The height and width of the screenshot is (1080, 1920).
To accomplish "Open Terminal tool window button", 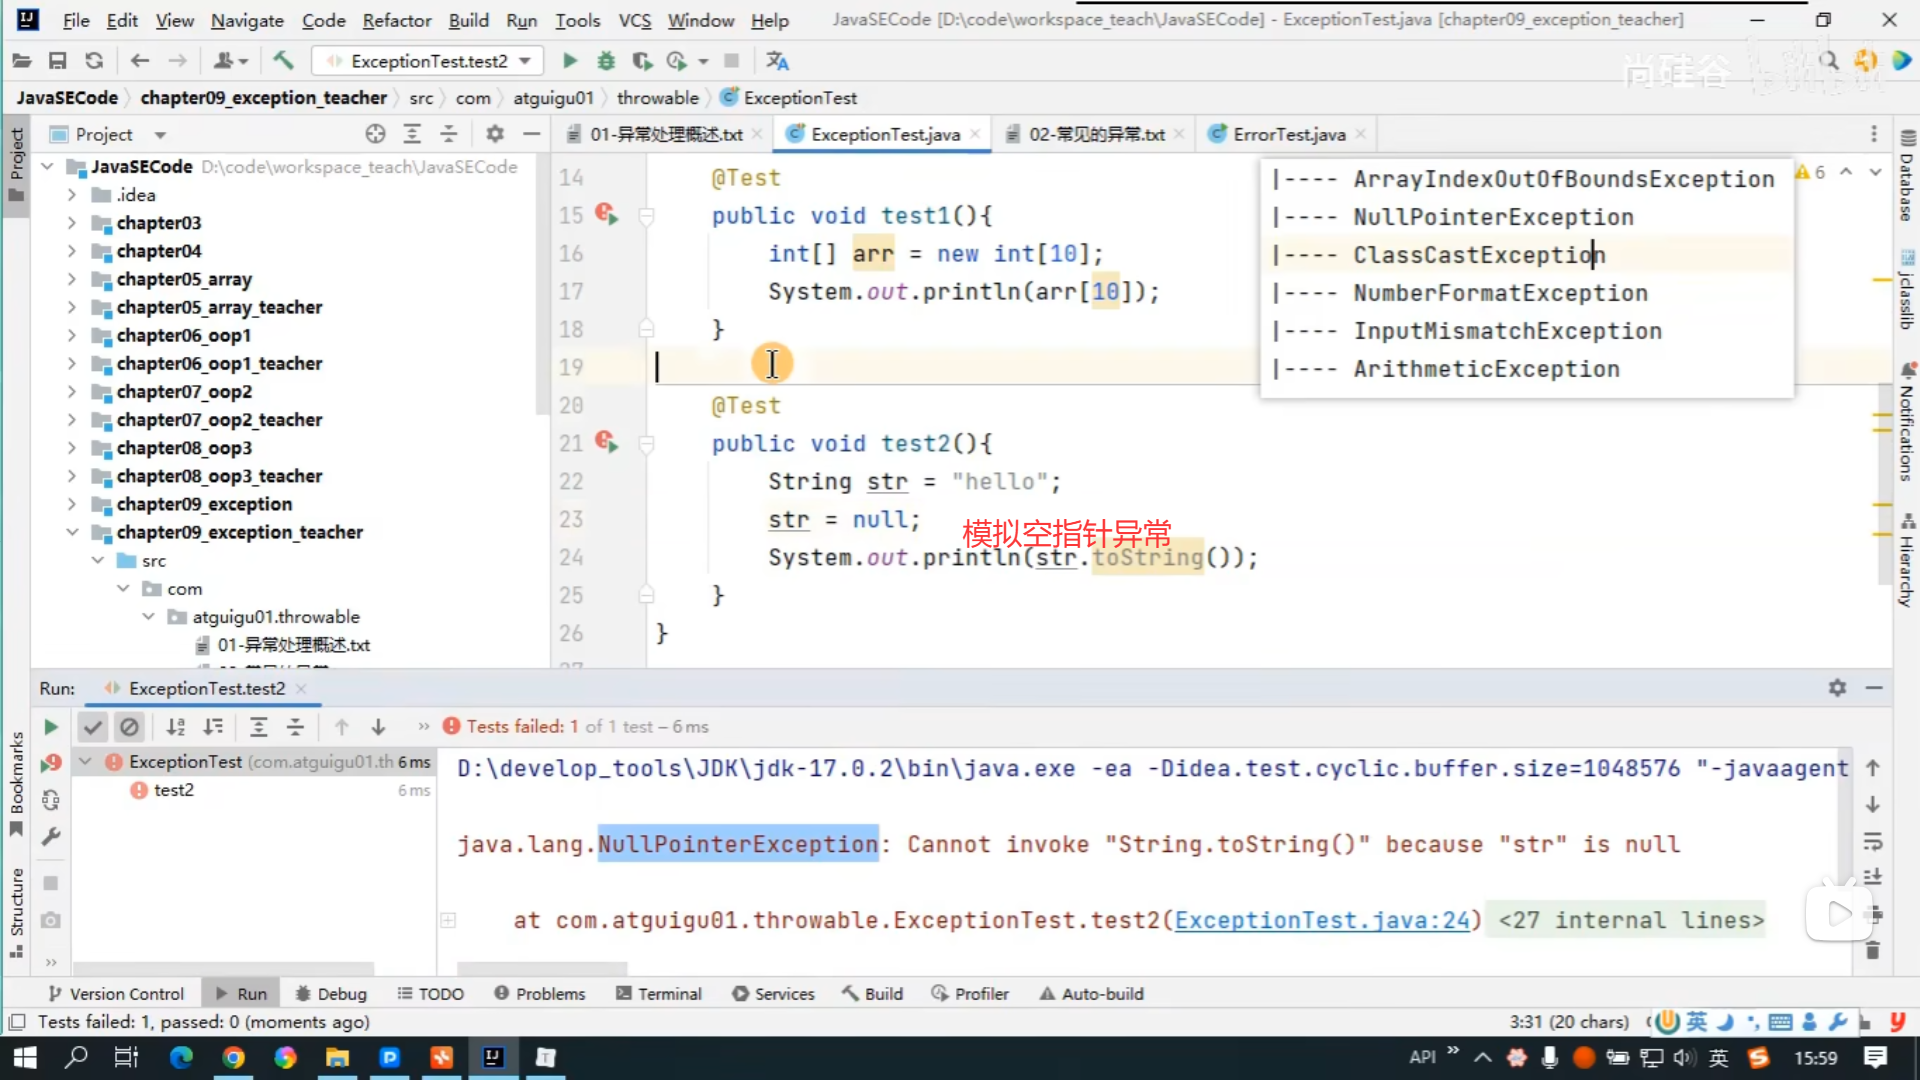I will coord(659,993).
